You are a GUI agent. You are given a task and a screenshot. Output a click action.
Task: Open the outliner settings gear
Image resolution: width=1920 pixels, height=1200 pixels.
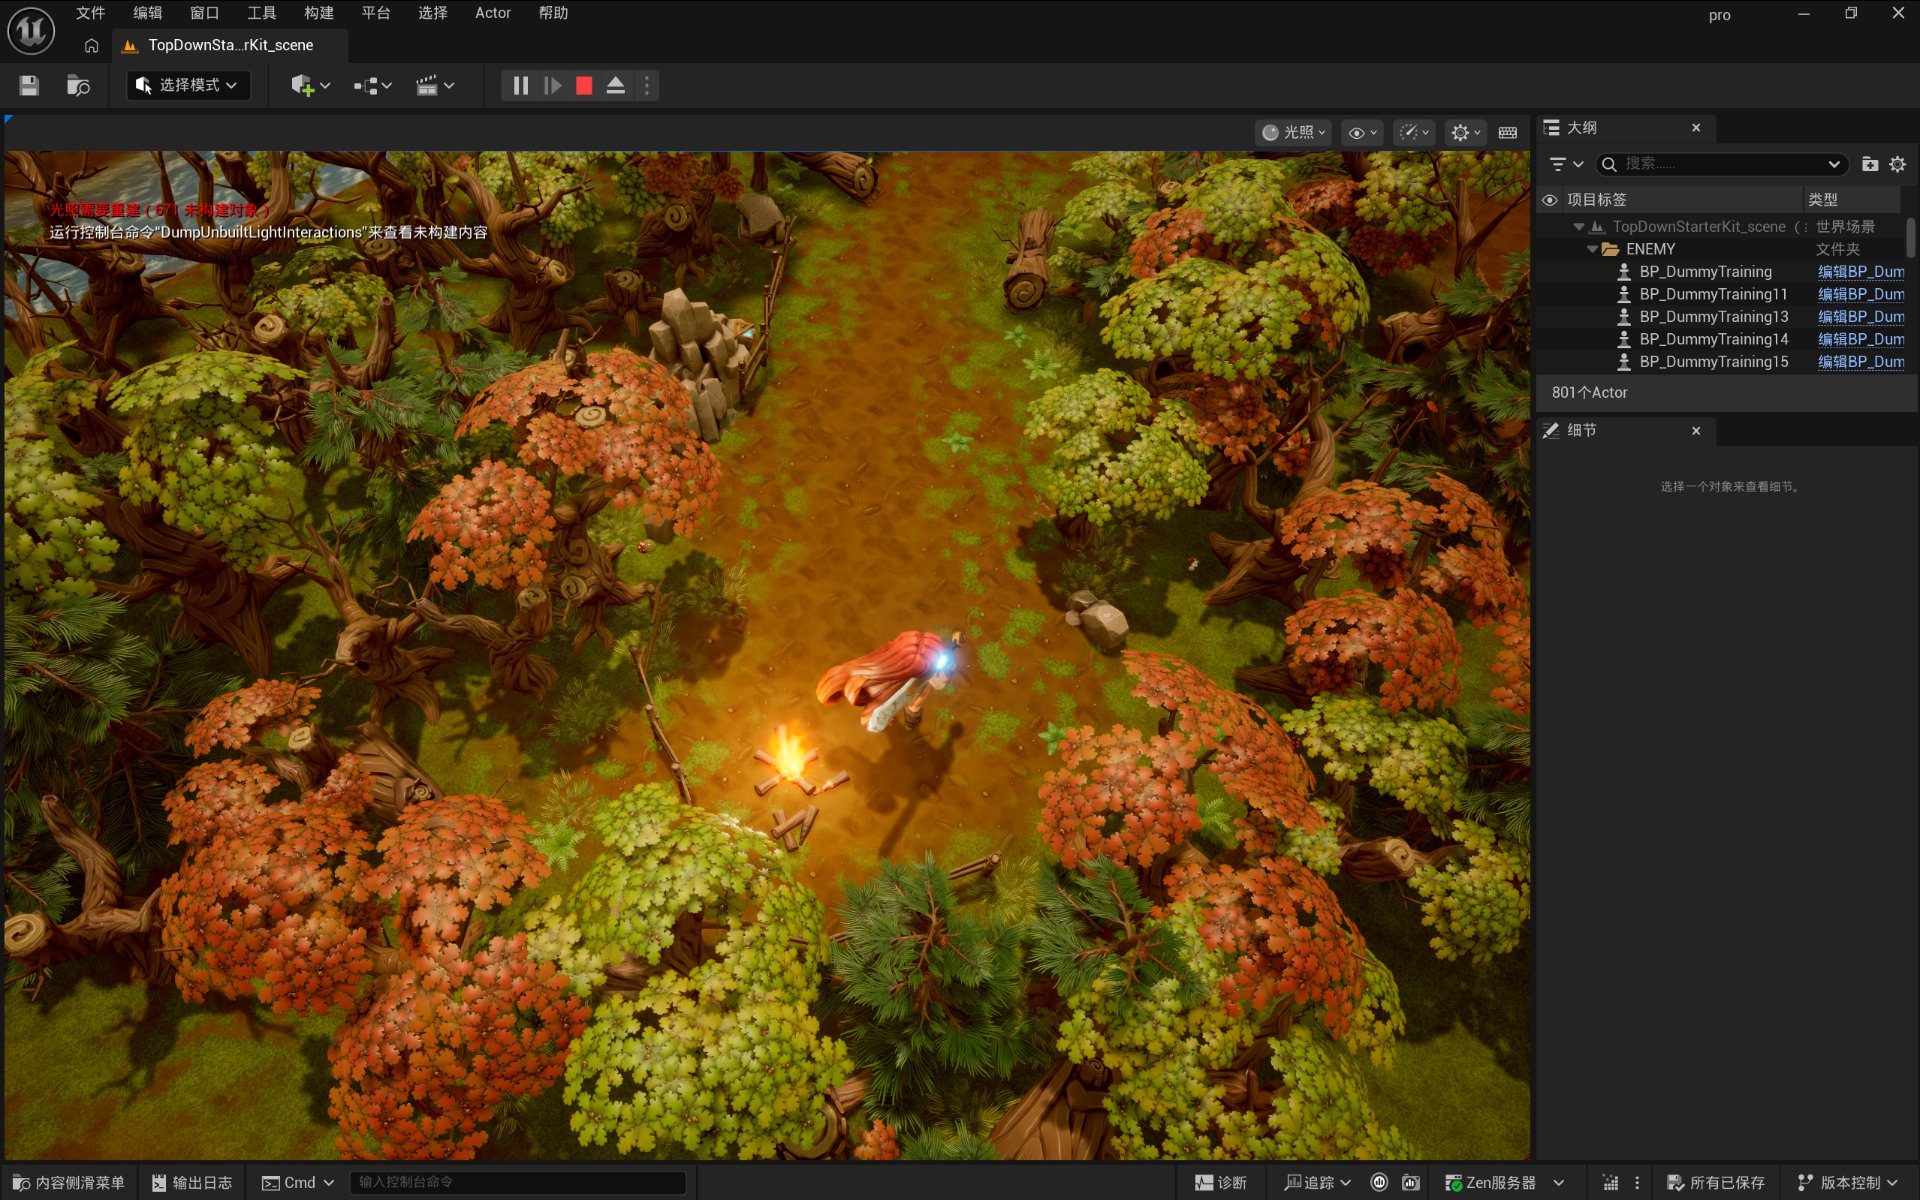[1897, 164]
